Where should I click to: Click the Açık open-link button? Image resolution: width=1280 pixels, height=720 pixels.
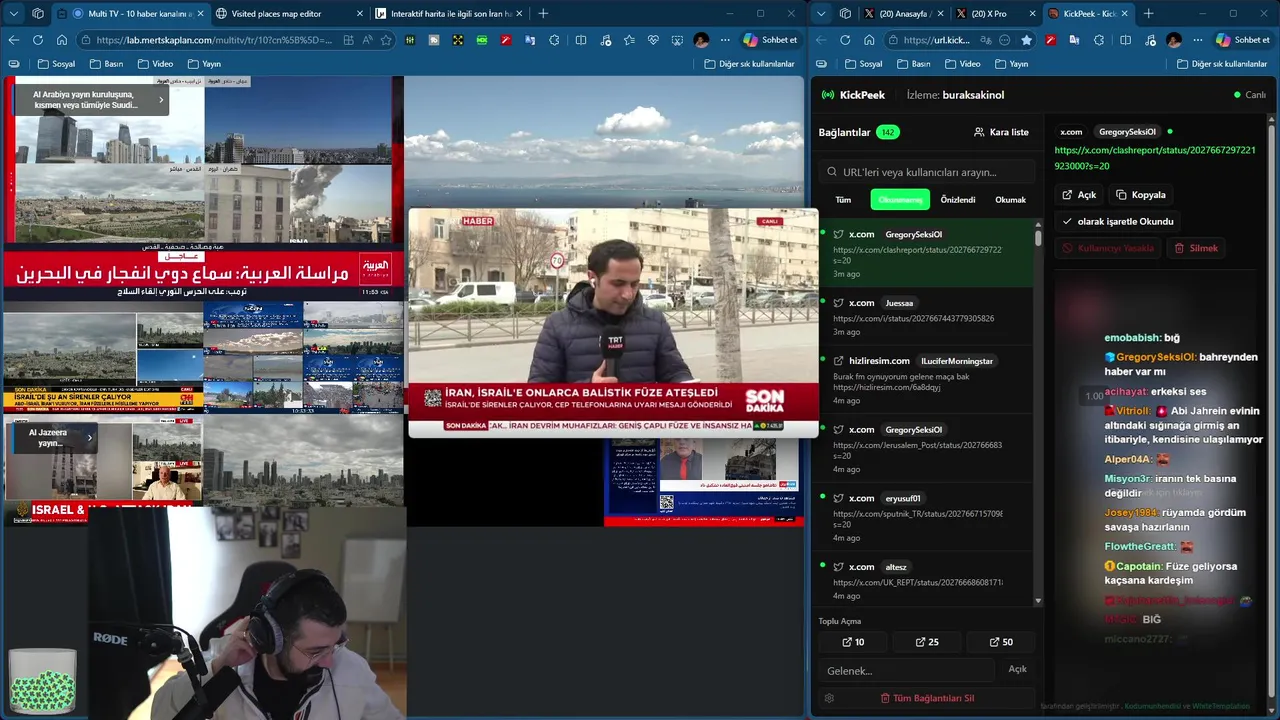[x=1079, y=195]
